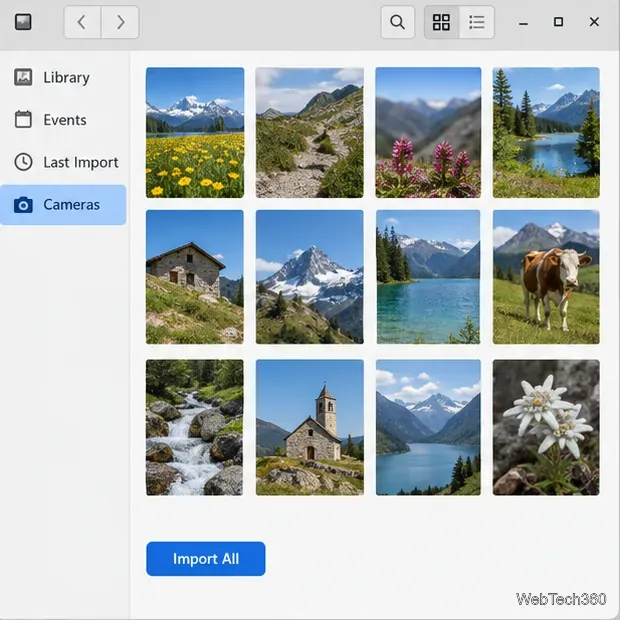
Task: Select the turquoise lake photo
Action: tap(428, 277)
